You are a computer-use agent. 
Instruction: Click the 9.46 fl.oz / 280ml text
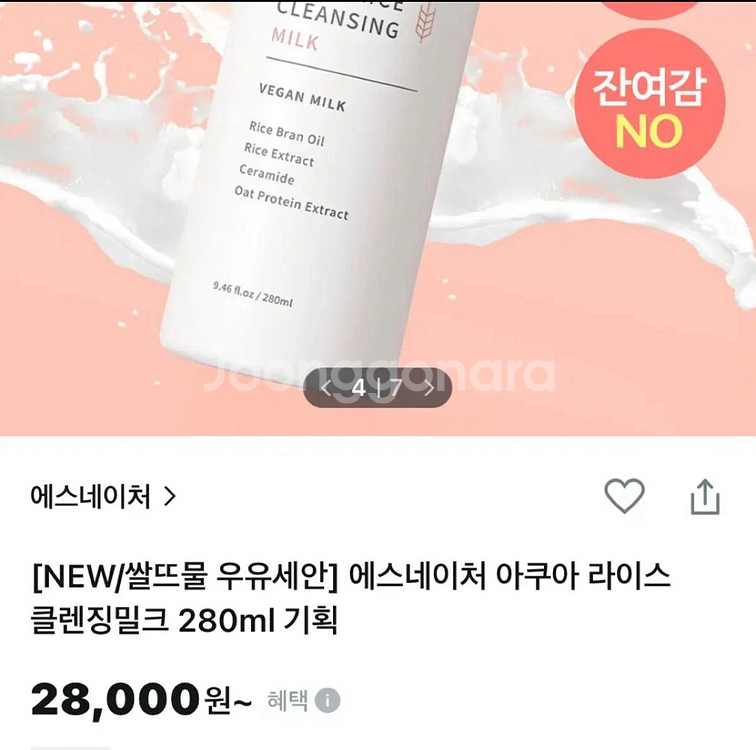click(x=253, y=294)
